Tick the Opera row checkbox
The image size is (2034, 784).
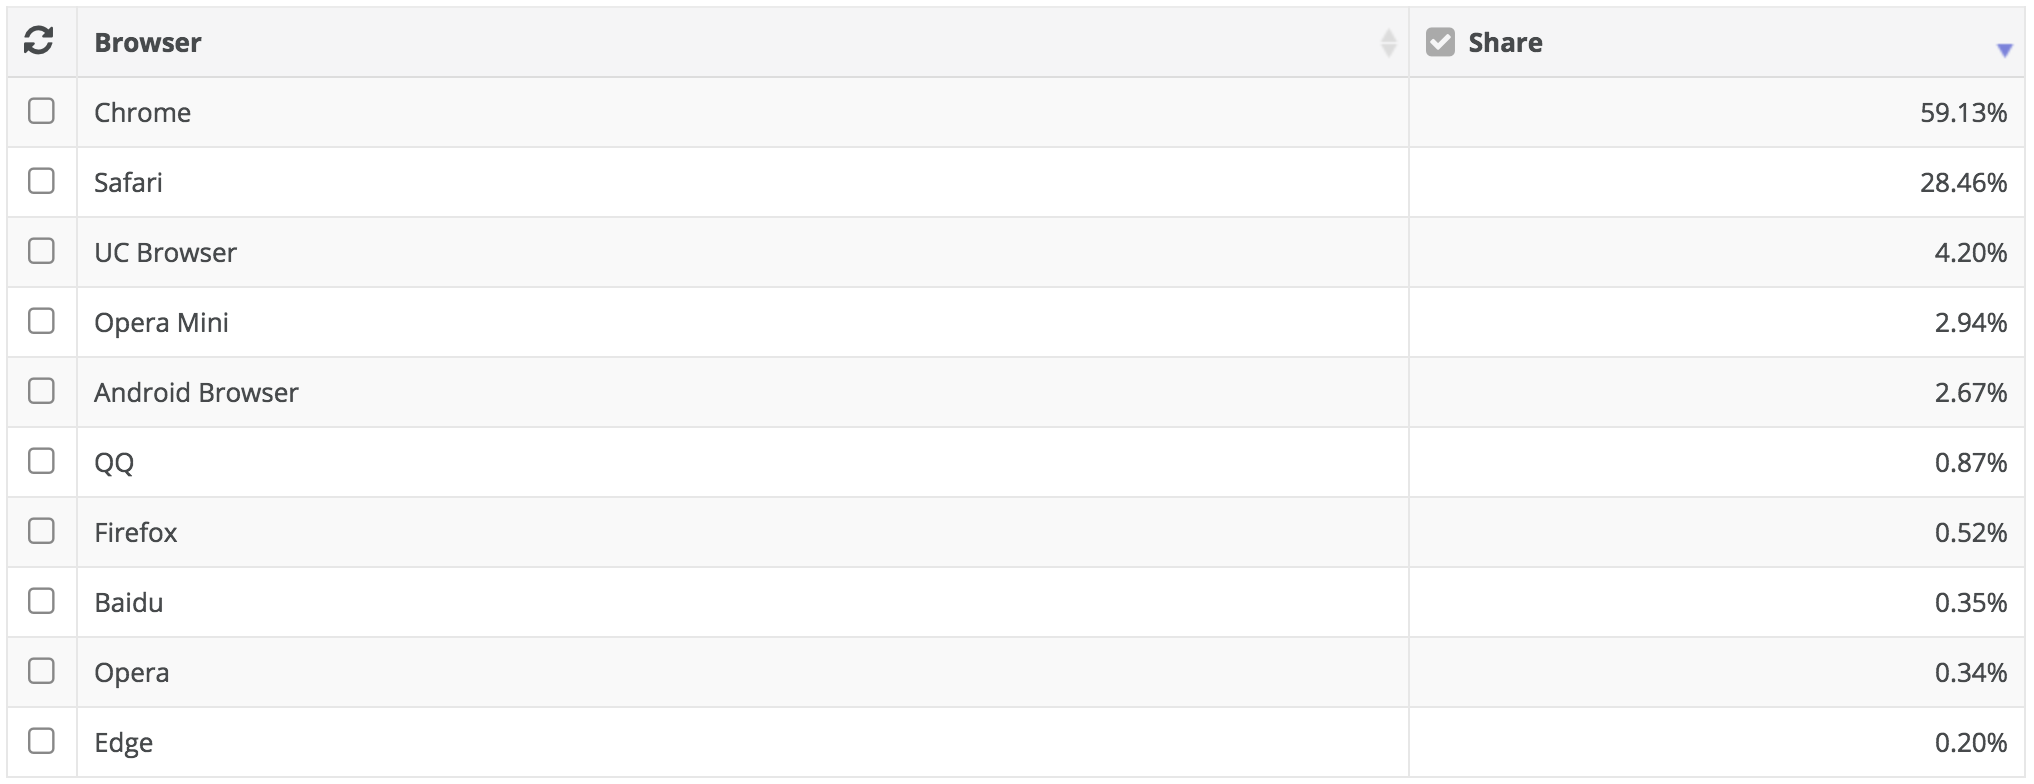click(x=41, y=671)
